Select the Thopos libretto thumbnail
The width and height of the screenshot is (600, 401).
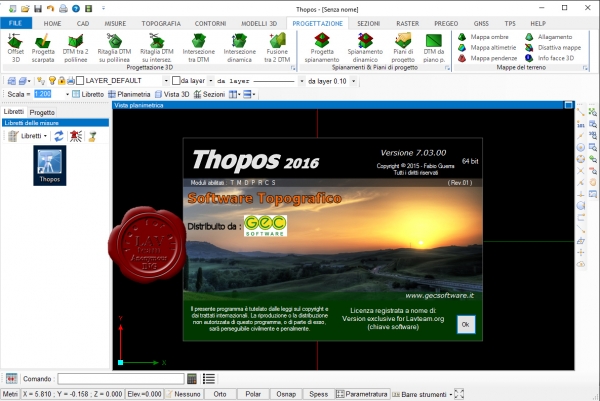[49, 166]
